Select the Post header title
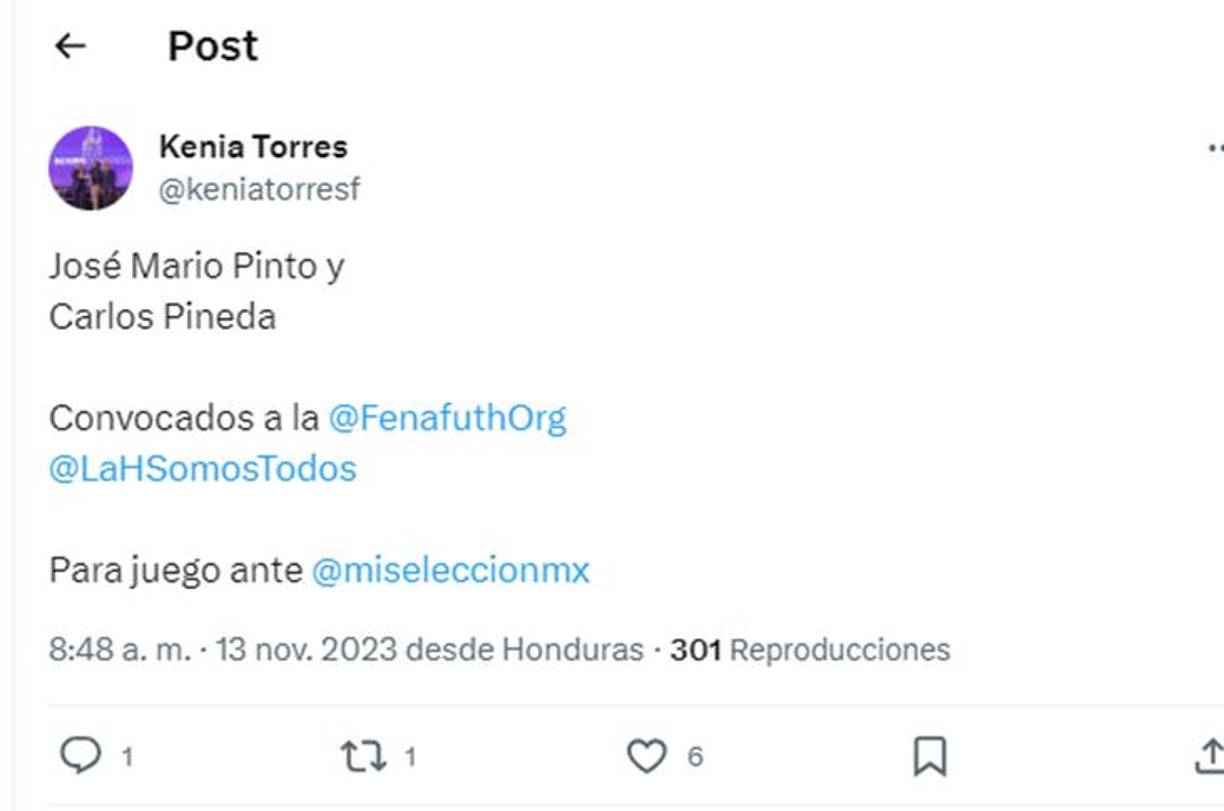 coord(211,44)
